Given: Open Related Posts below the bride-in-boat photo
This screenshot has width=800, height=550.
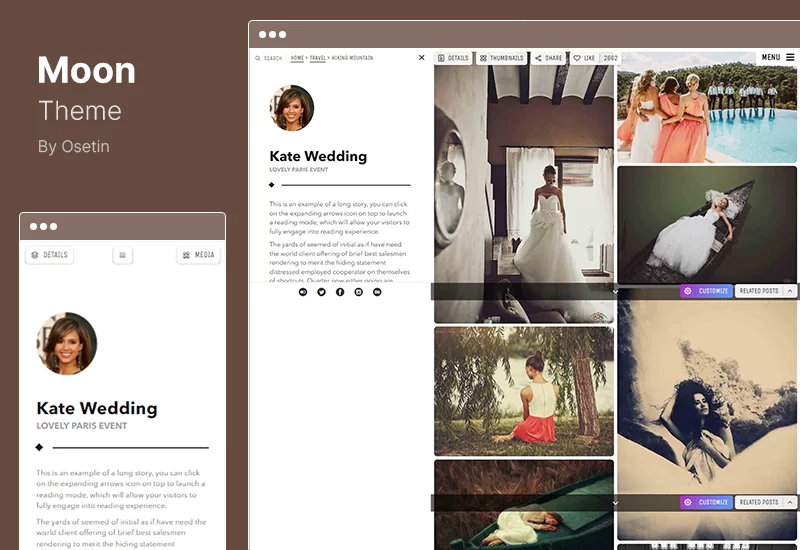Looking at the screenshot, I should point(759,291).
